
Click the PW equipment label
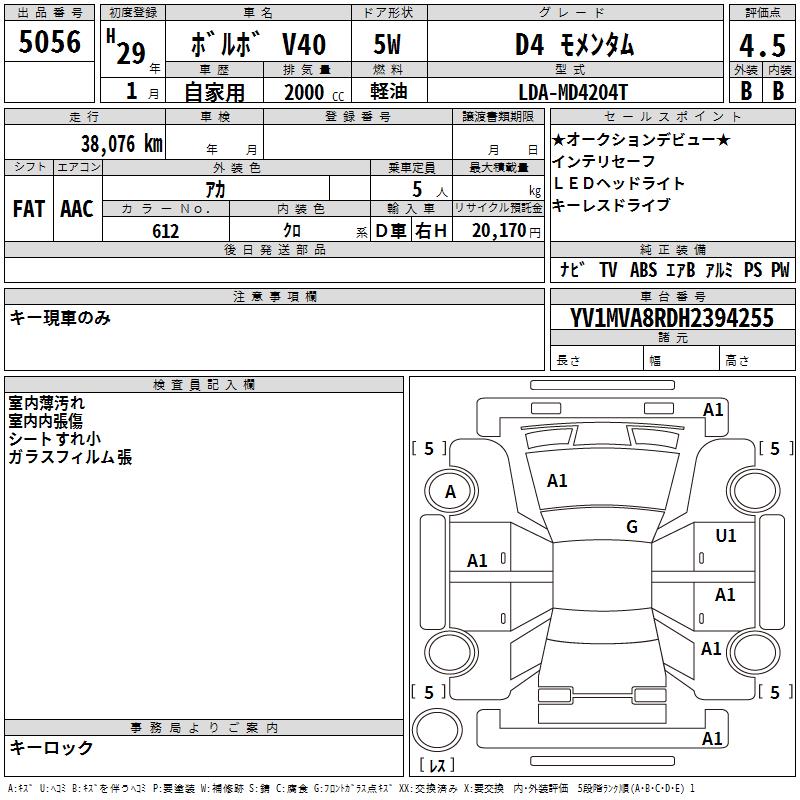(780, 269)
